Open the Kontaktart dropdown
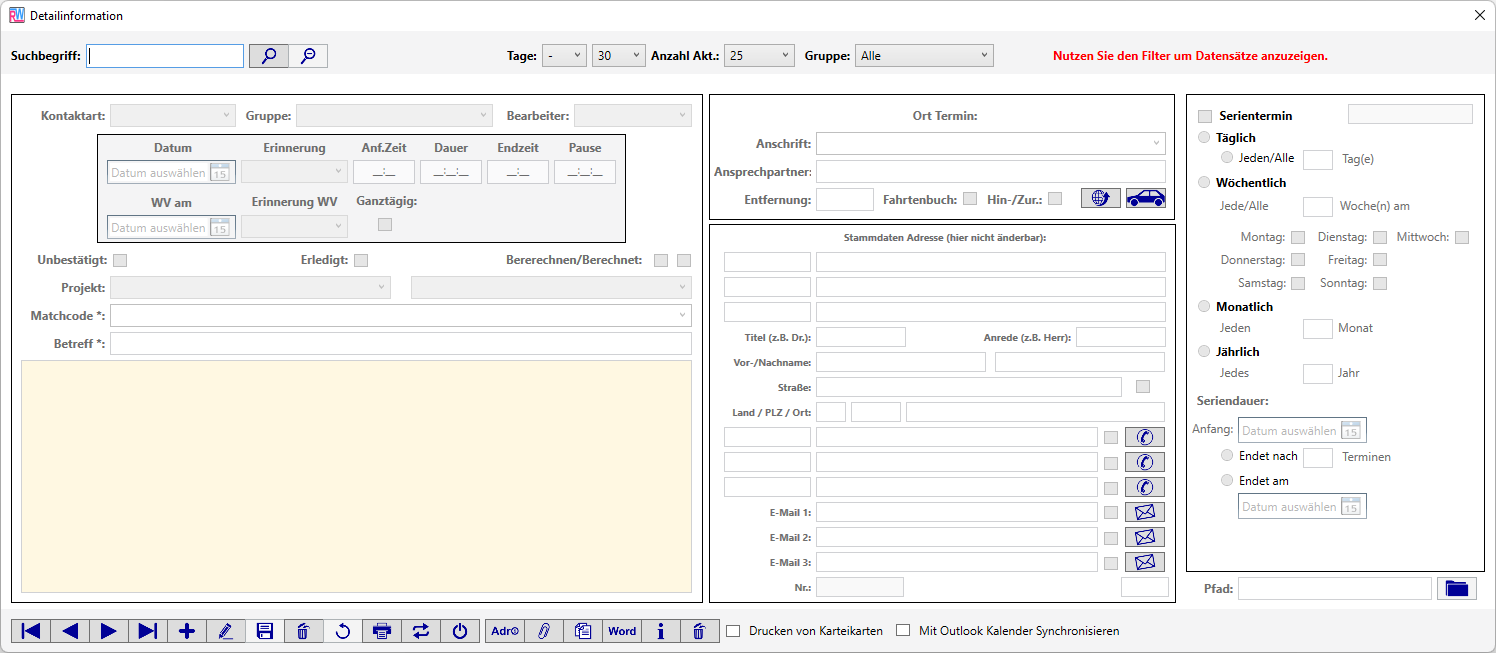 (173, 116)
